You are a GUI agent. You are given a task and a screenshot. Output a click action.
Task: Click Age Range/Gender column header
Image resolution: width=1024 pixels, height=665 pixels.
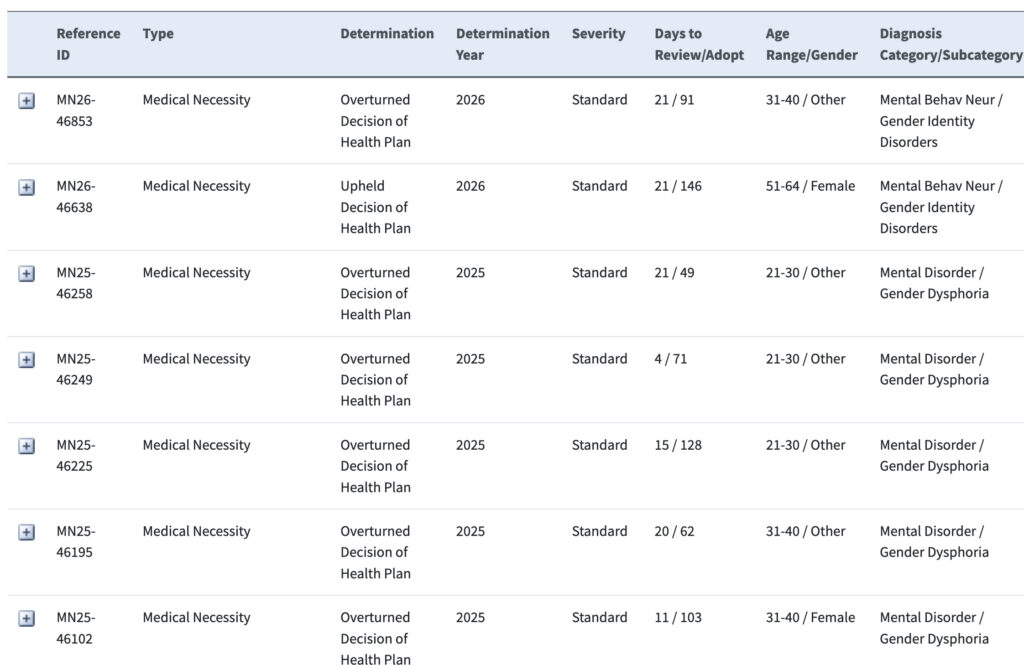tap(811, 44)
